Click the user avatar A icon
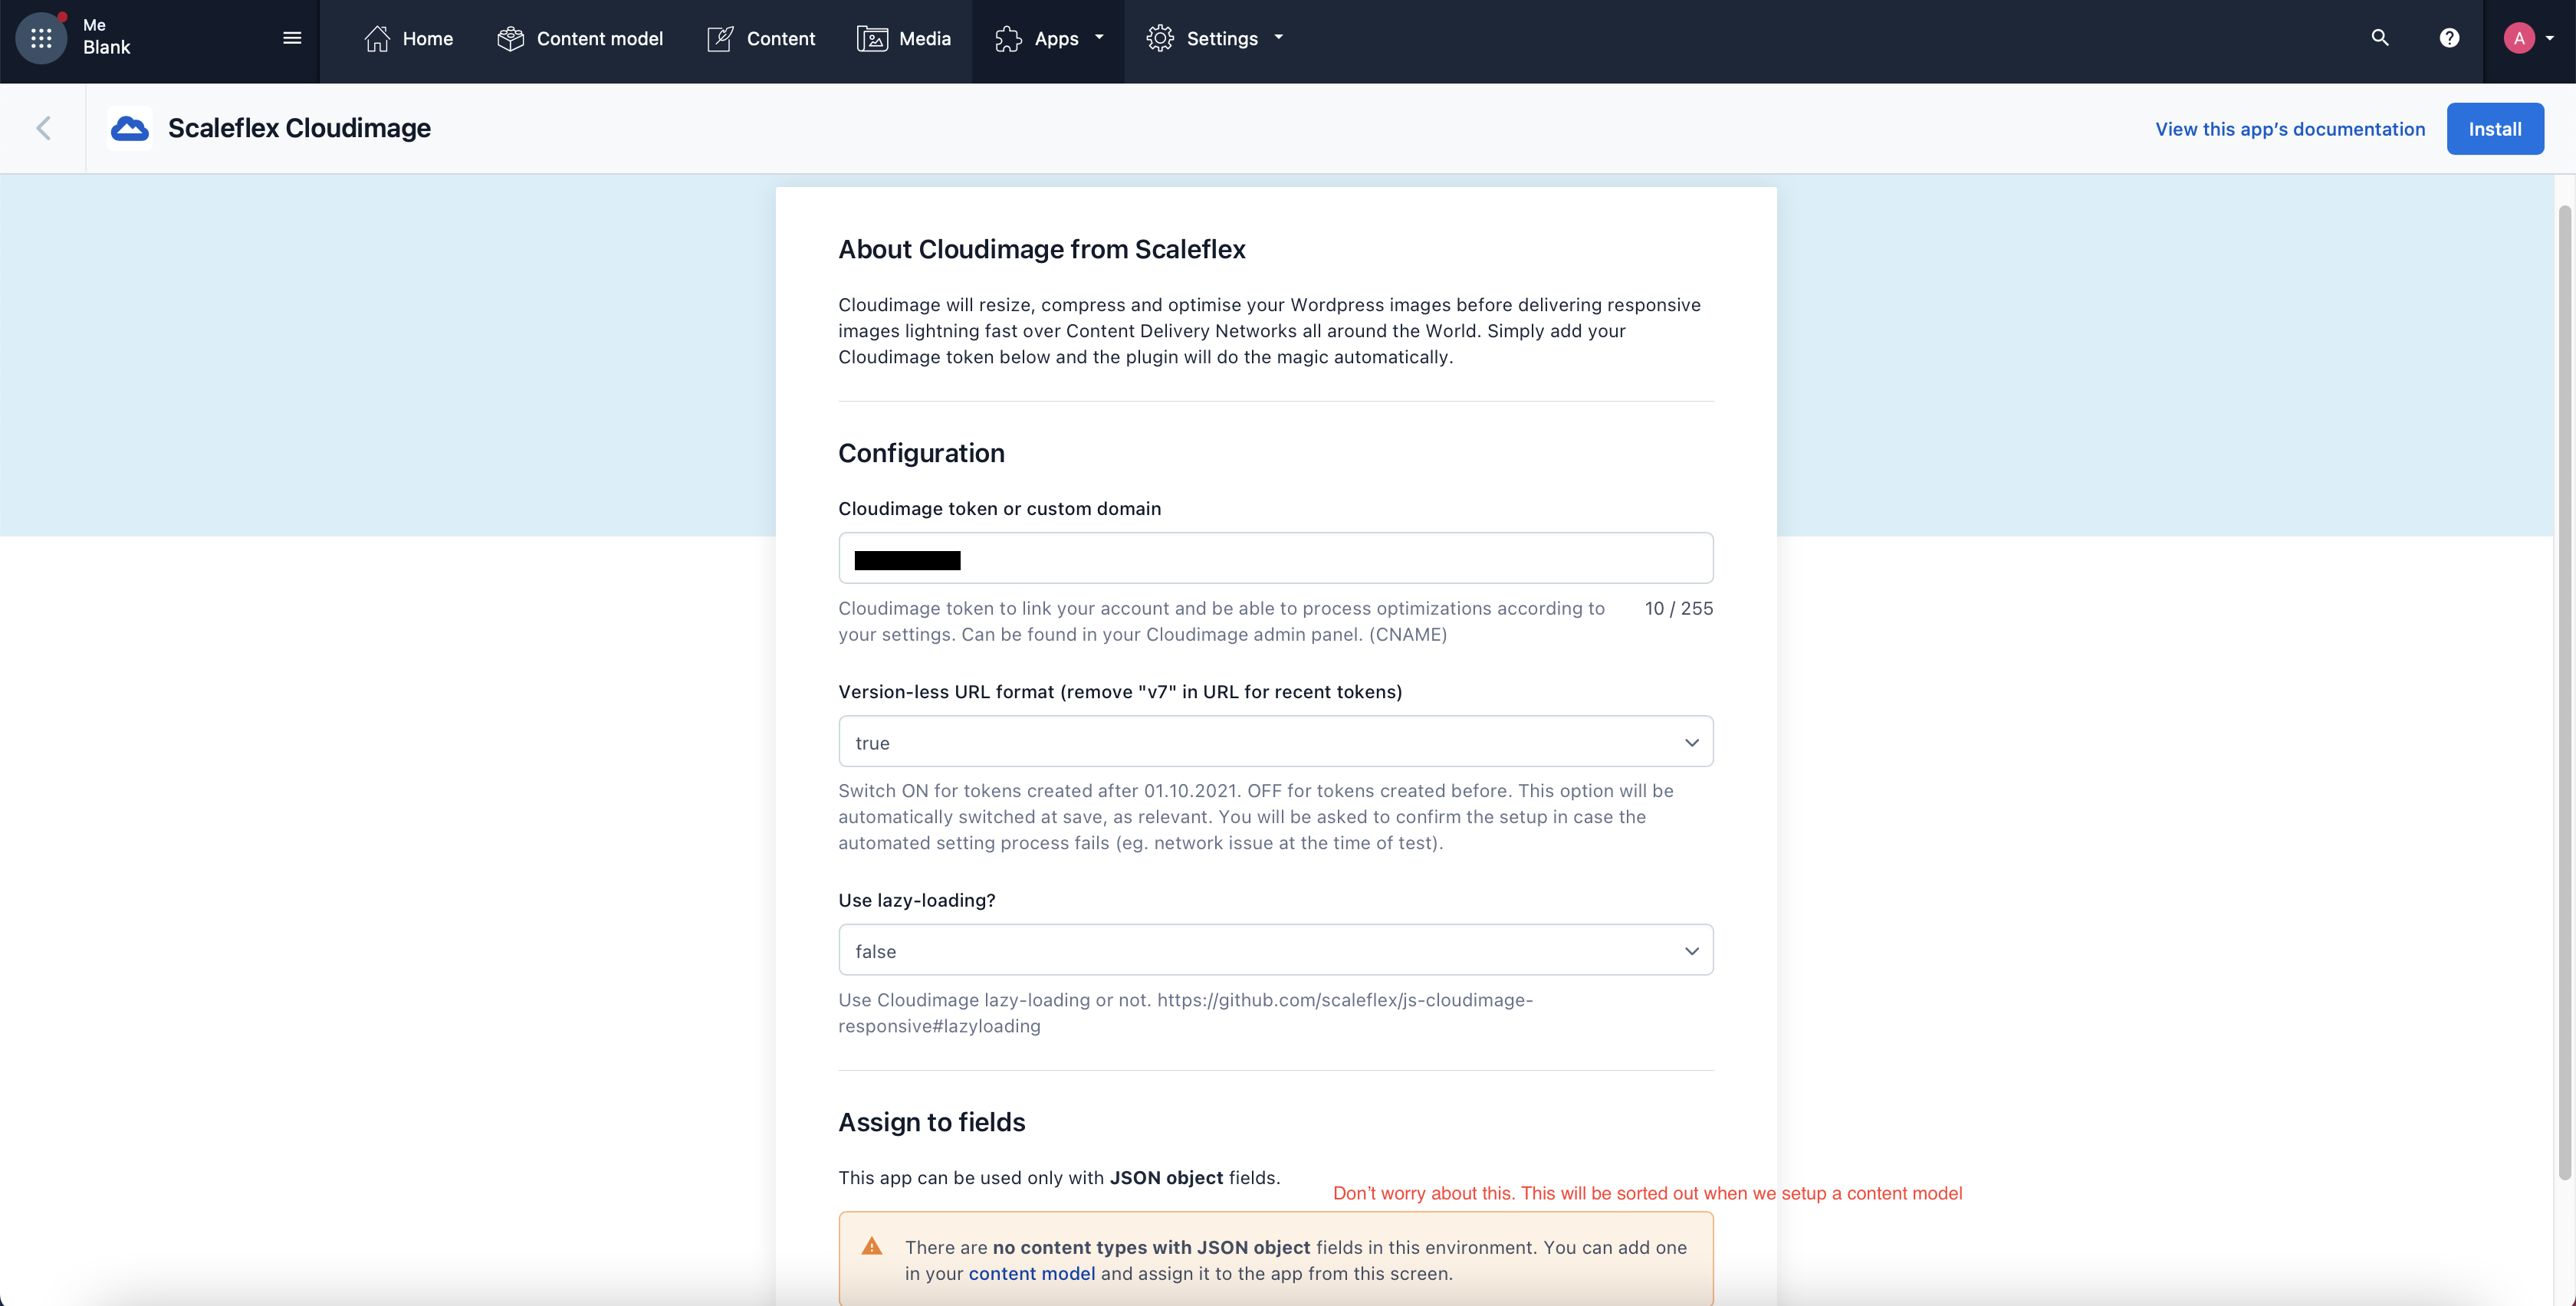The height and width of the screenshot is (1306, 2576). point(2519,38)
